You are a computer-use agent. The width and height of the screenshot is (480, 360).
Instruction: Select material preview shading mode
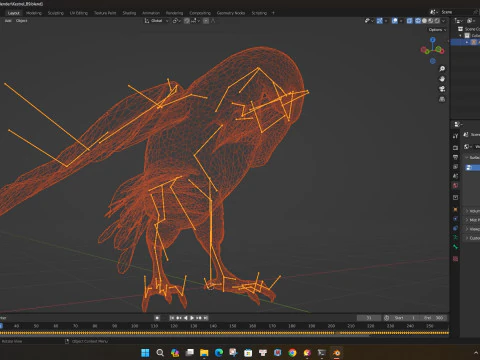coord(431,21)
